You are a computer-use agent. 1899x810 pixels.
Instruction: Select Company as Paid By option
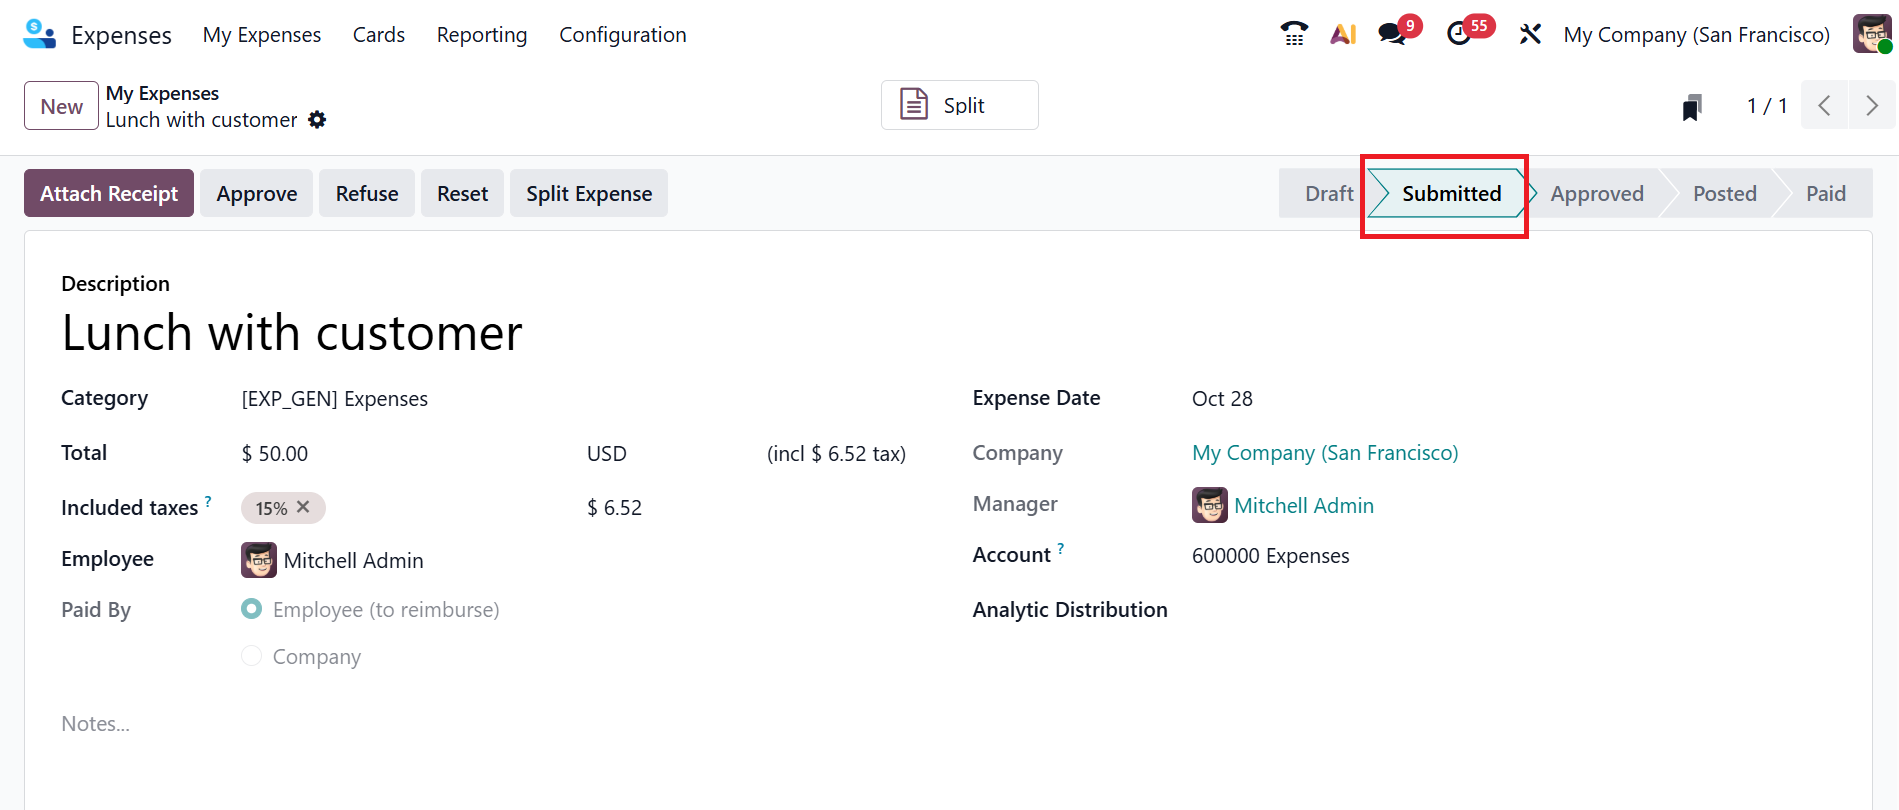click(x=252, y=656)
